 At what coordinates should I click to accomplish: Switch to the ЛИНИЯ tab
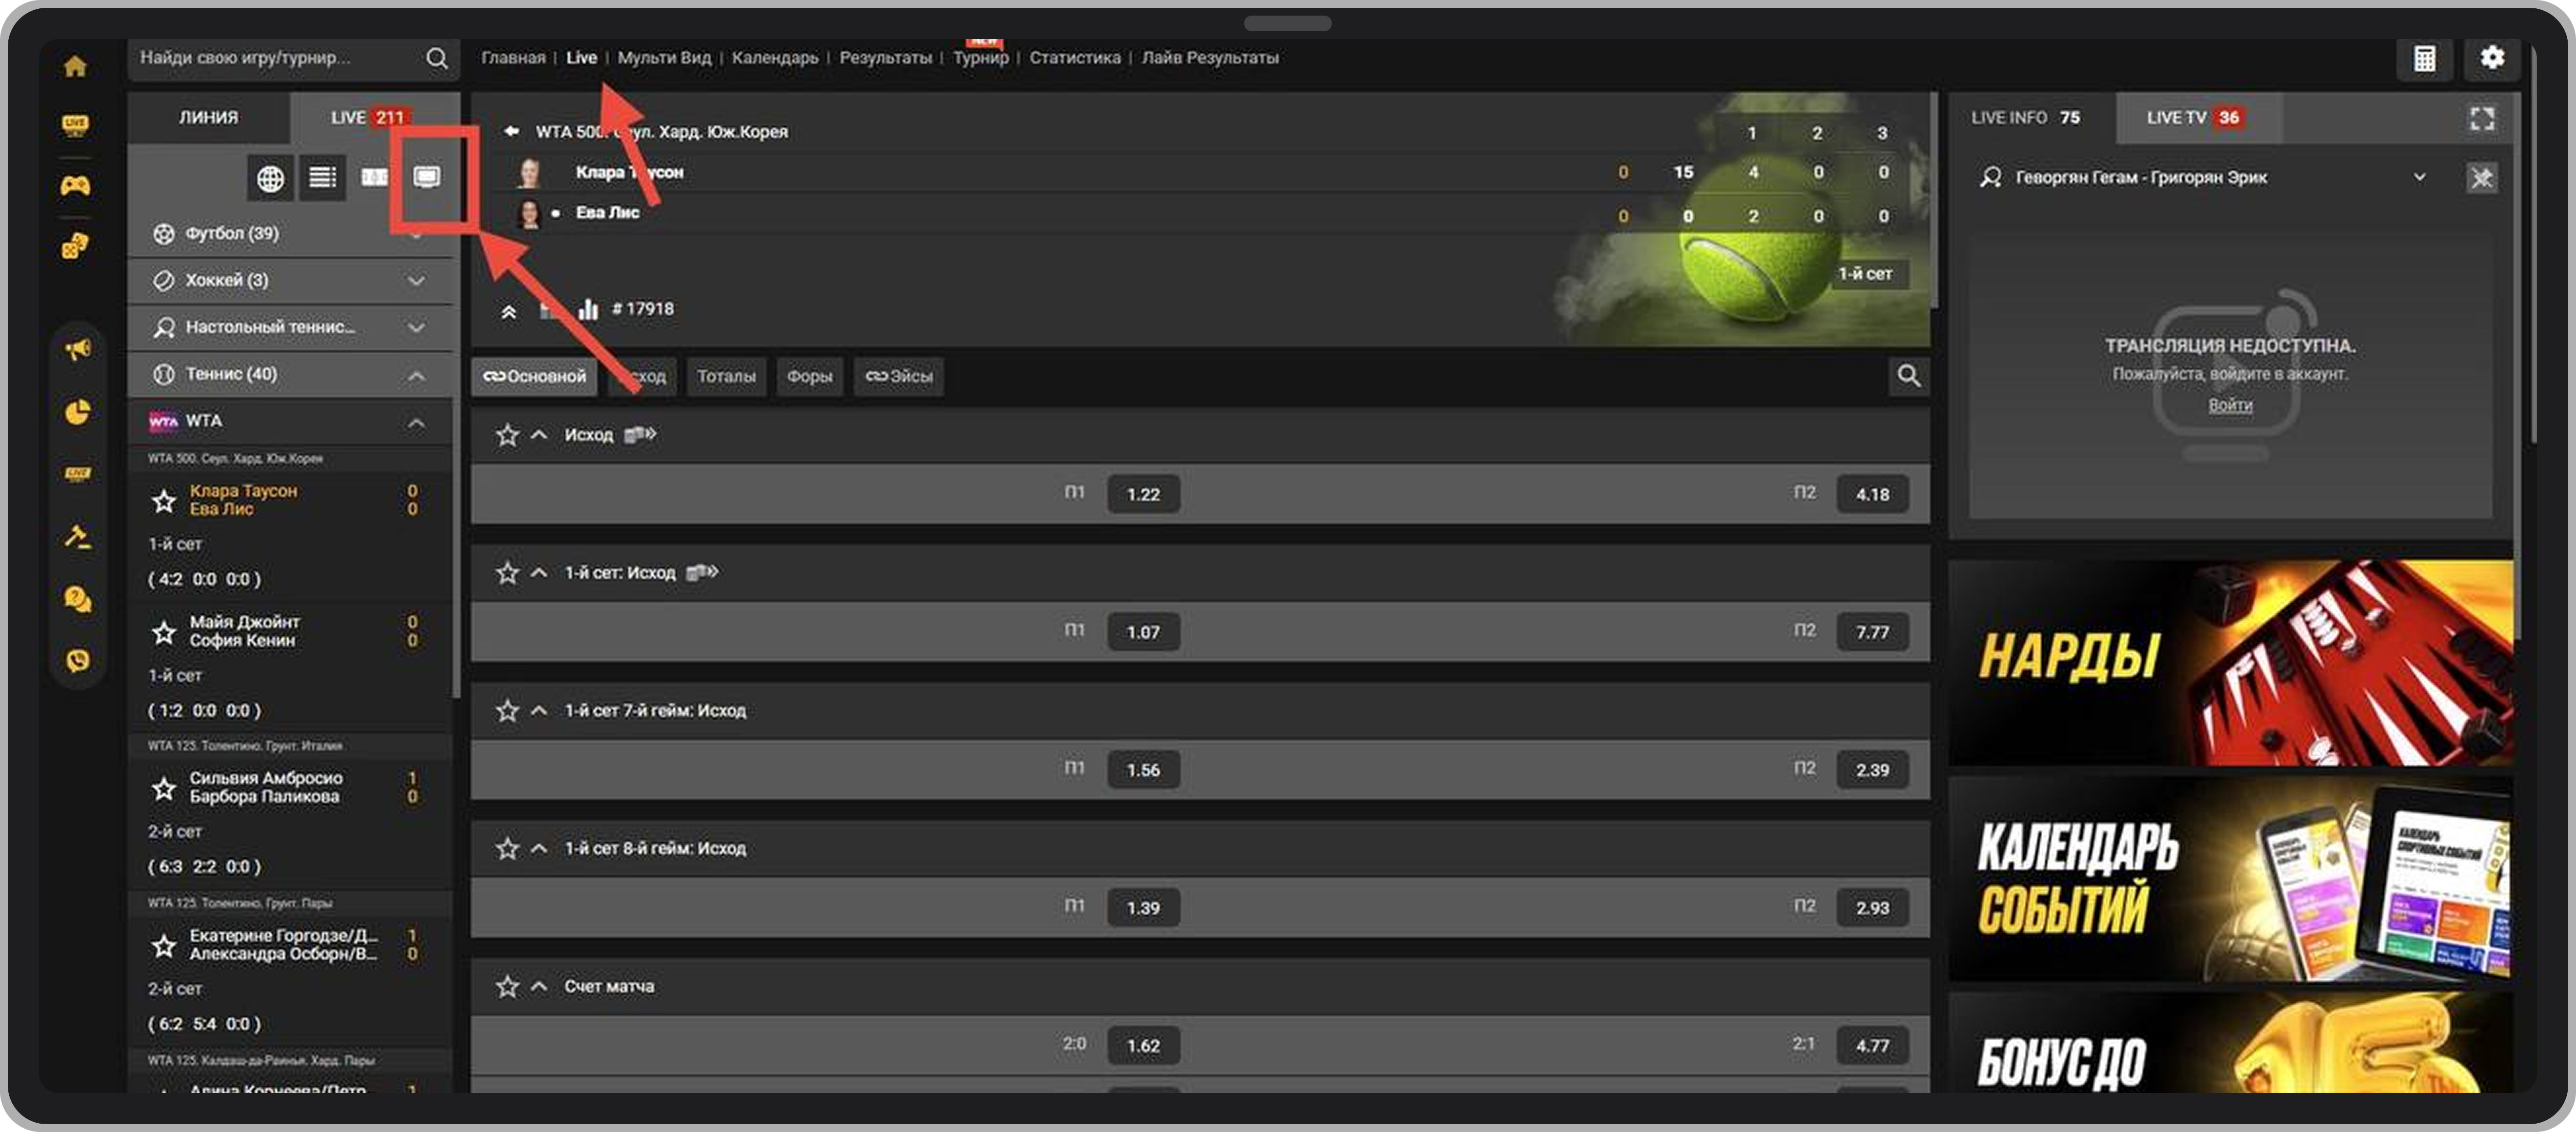click(x=208, y=117)
